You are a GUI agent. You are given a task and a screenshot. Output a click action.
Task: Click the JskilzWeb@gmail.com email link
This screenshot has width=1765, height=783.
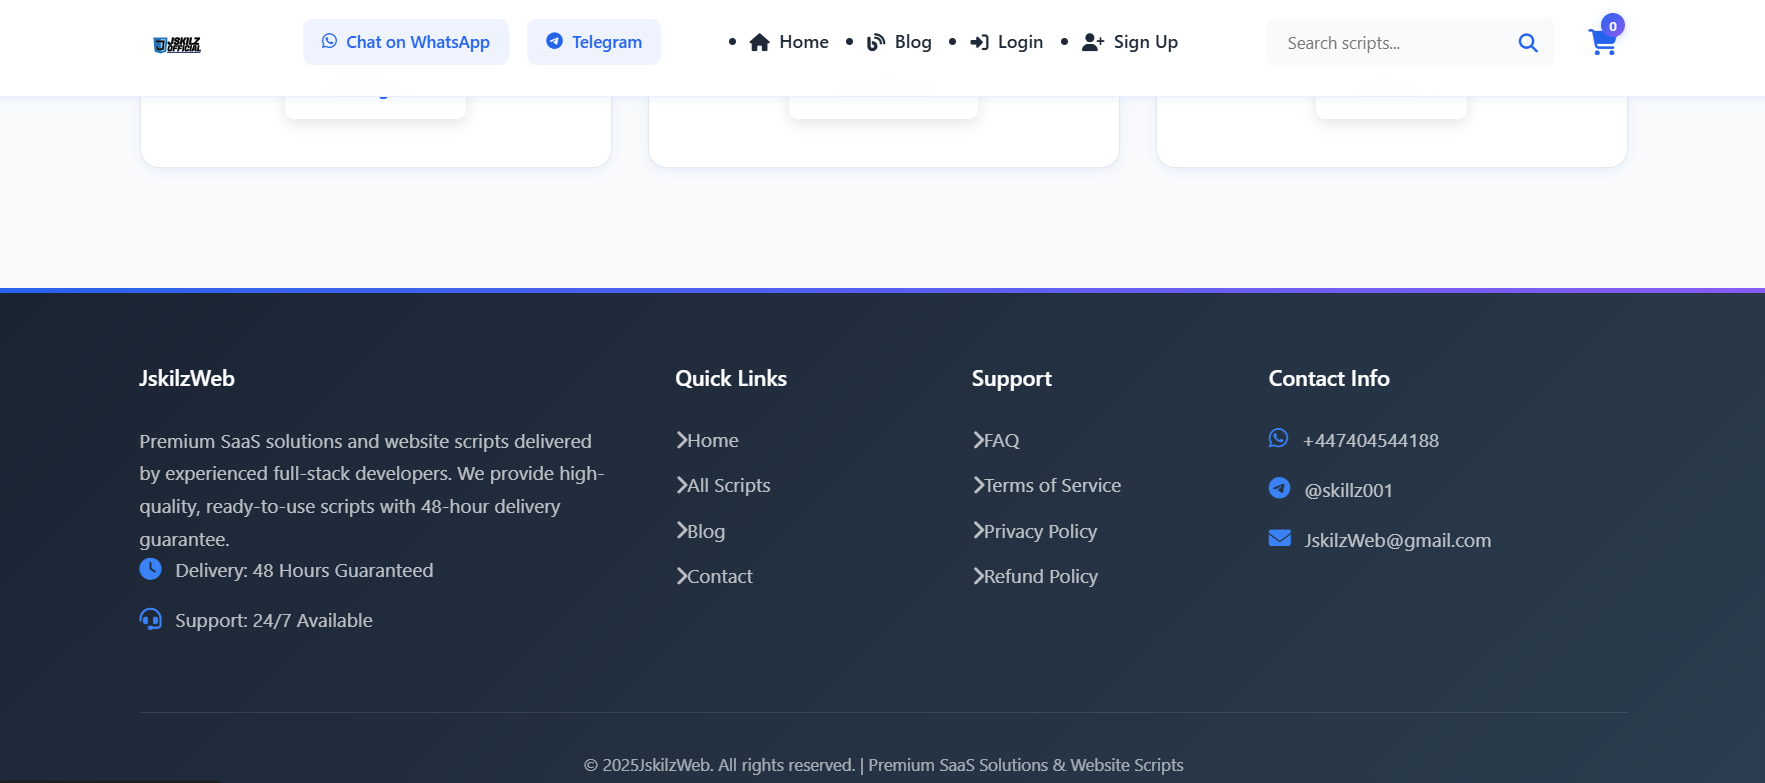click(1397, 540)
